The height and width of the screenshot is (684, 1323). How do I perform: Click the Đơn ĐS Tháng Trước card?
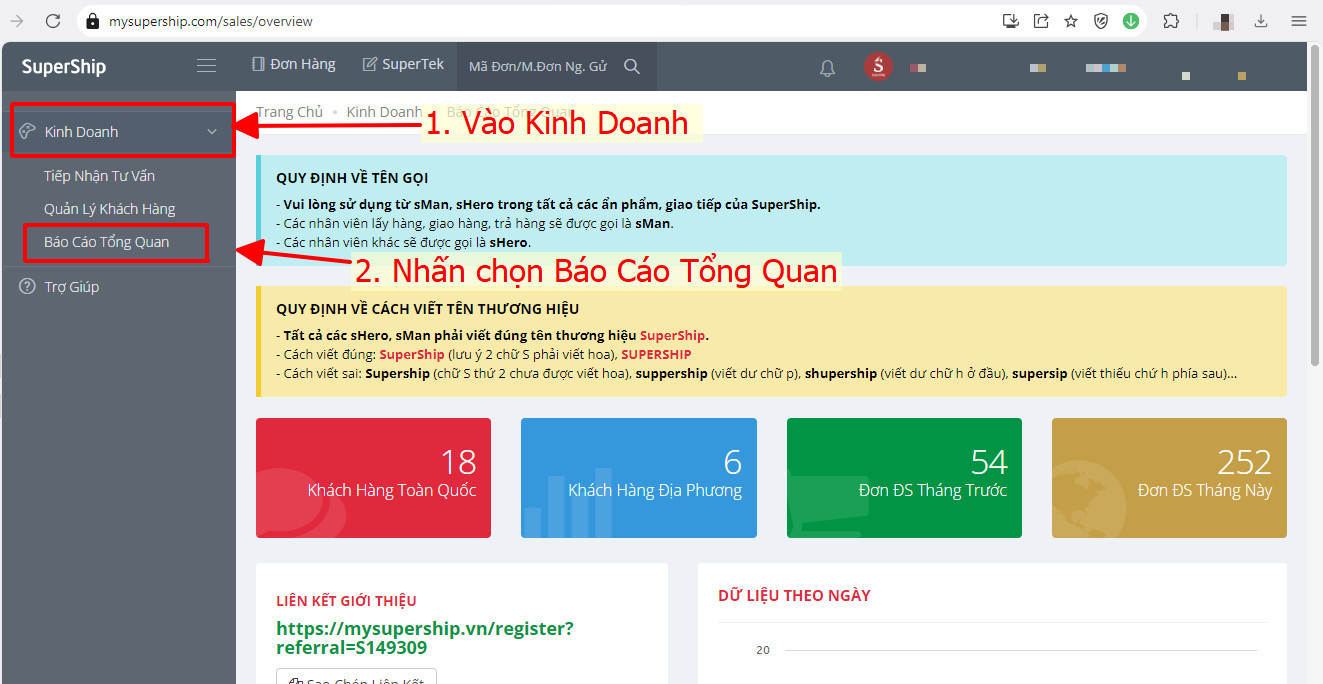(x=904, y=478)
